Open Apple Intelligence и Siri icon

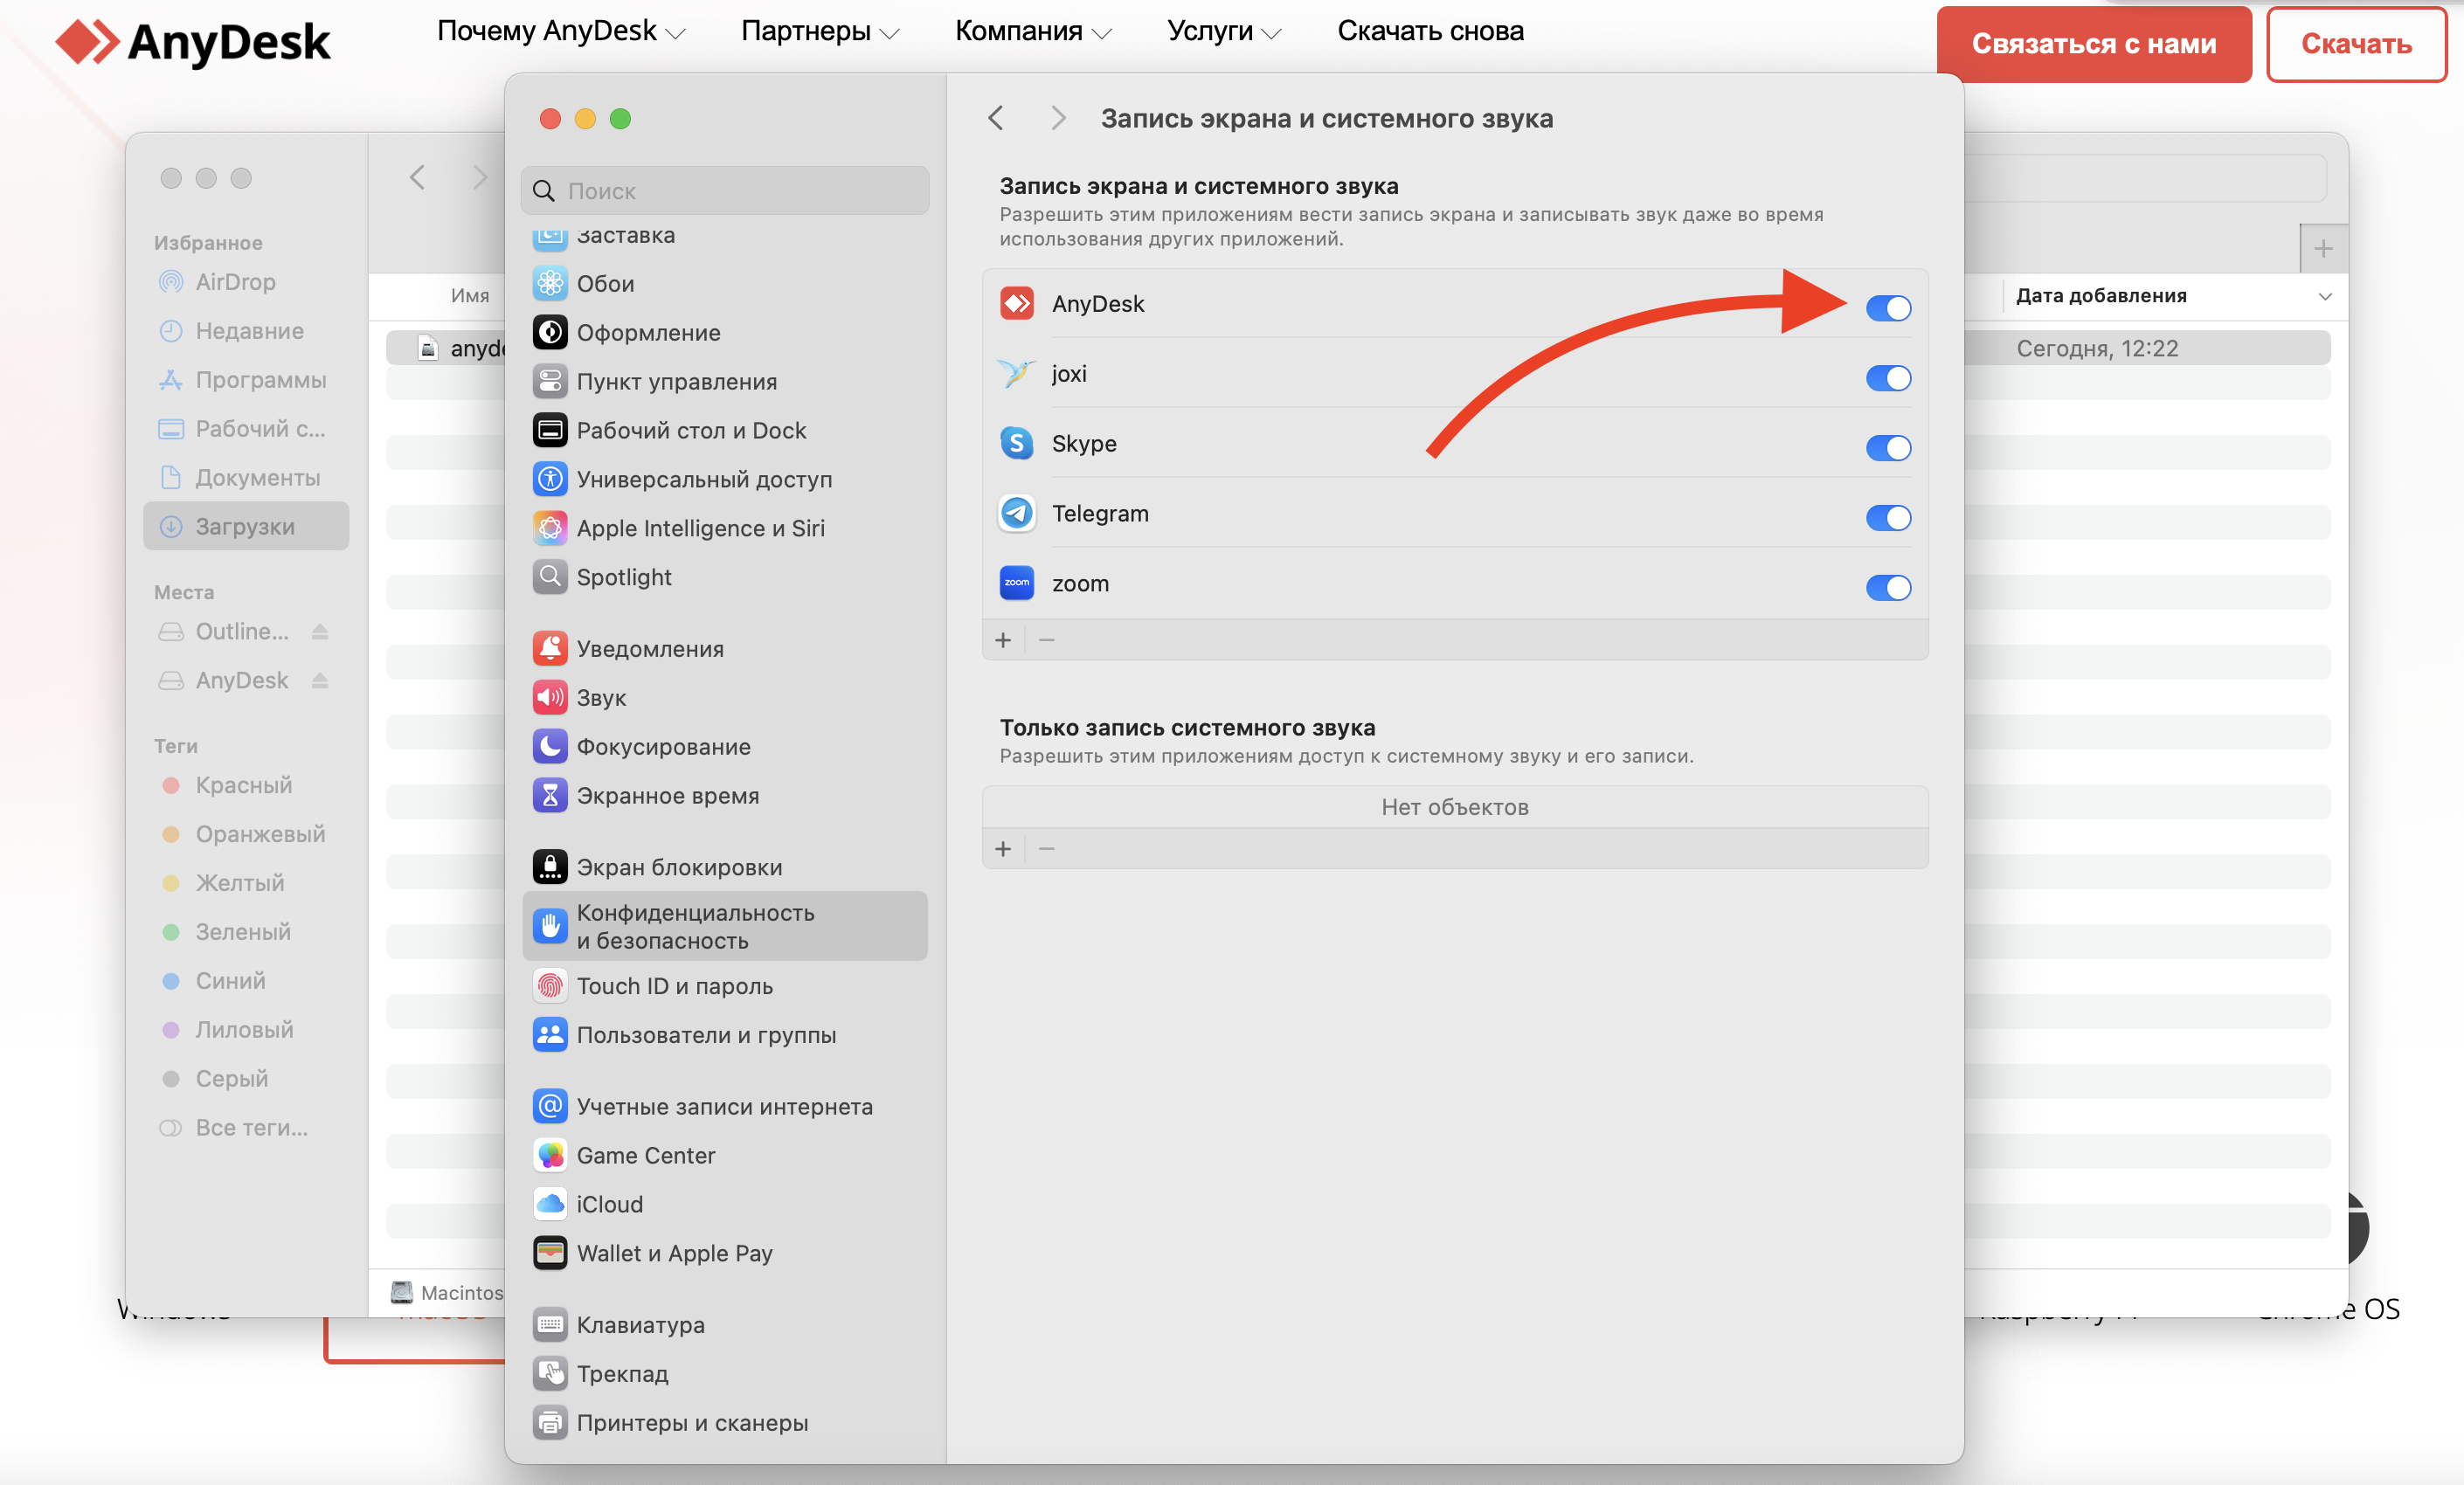550,529
